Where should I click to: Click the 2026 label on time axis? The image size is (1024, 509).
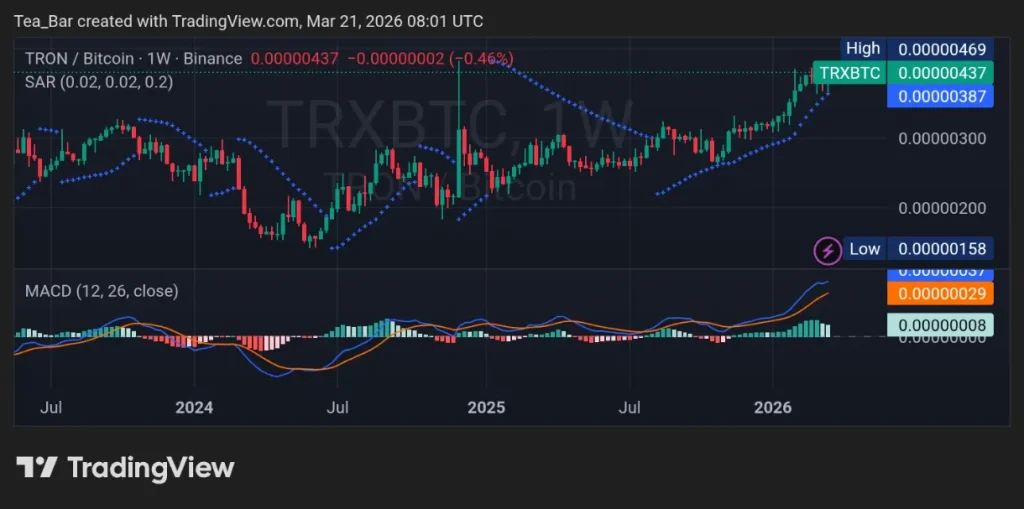point(772,407)
